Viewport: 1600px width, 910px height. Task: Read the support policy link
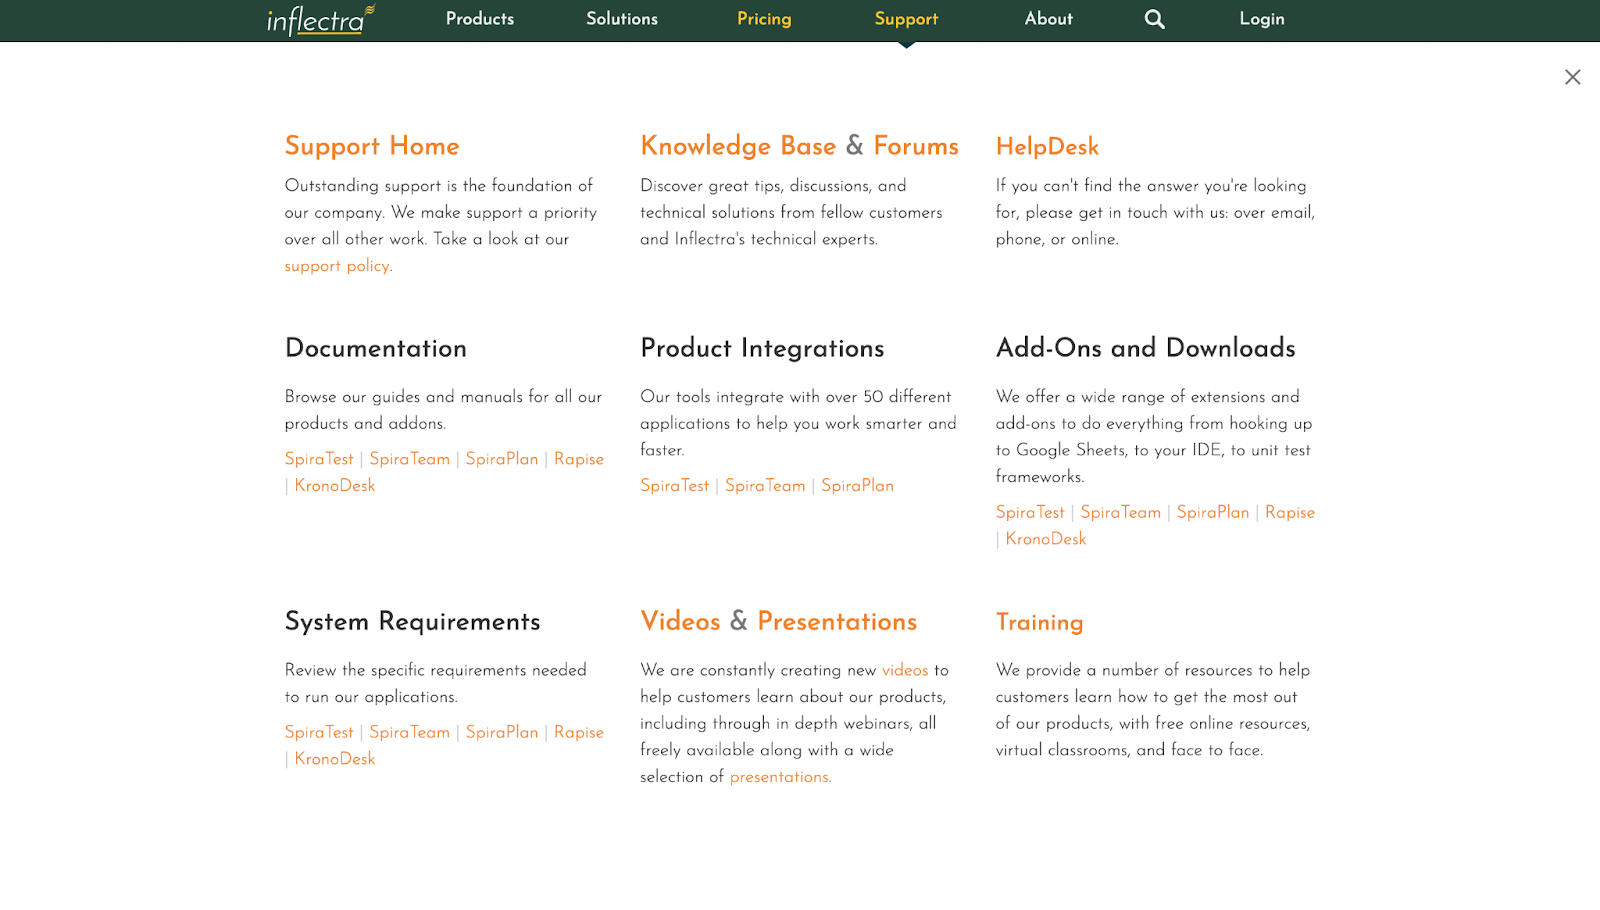pyautogui.click(x=337, y=266)
